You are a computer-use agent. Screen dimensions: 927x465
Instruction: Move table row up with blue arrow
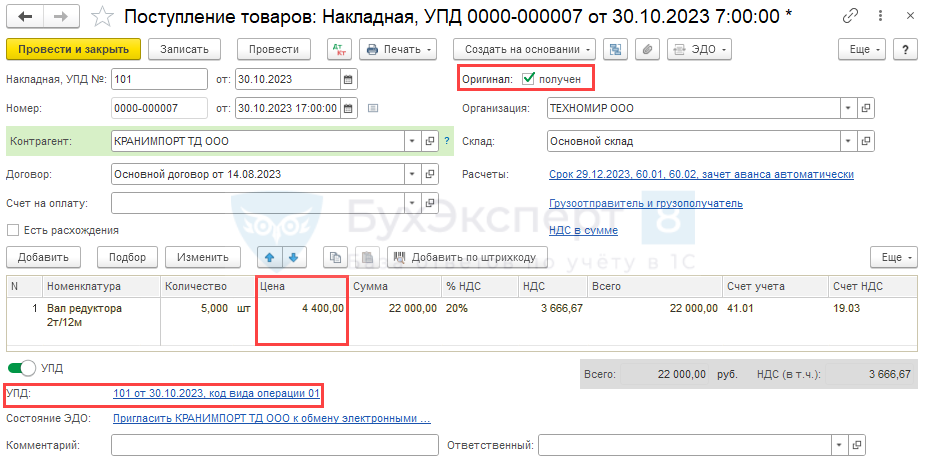coord(270,257)
